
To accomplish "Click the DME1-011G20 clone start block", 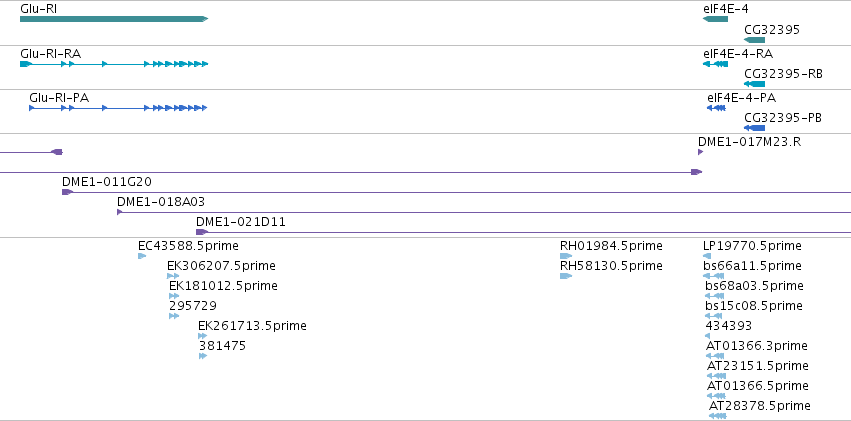I will pyautogui.click(x=67, y=192).
